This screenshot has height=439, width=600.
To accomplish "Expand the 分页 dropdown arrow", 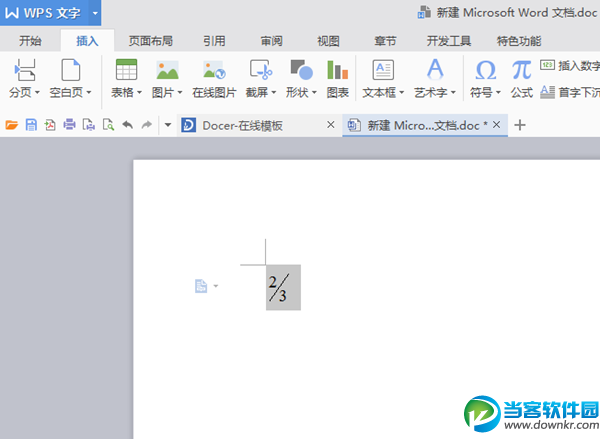I will pyautogui.click(x=37, y=92).
